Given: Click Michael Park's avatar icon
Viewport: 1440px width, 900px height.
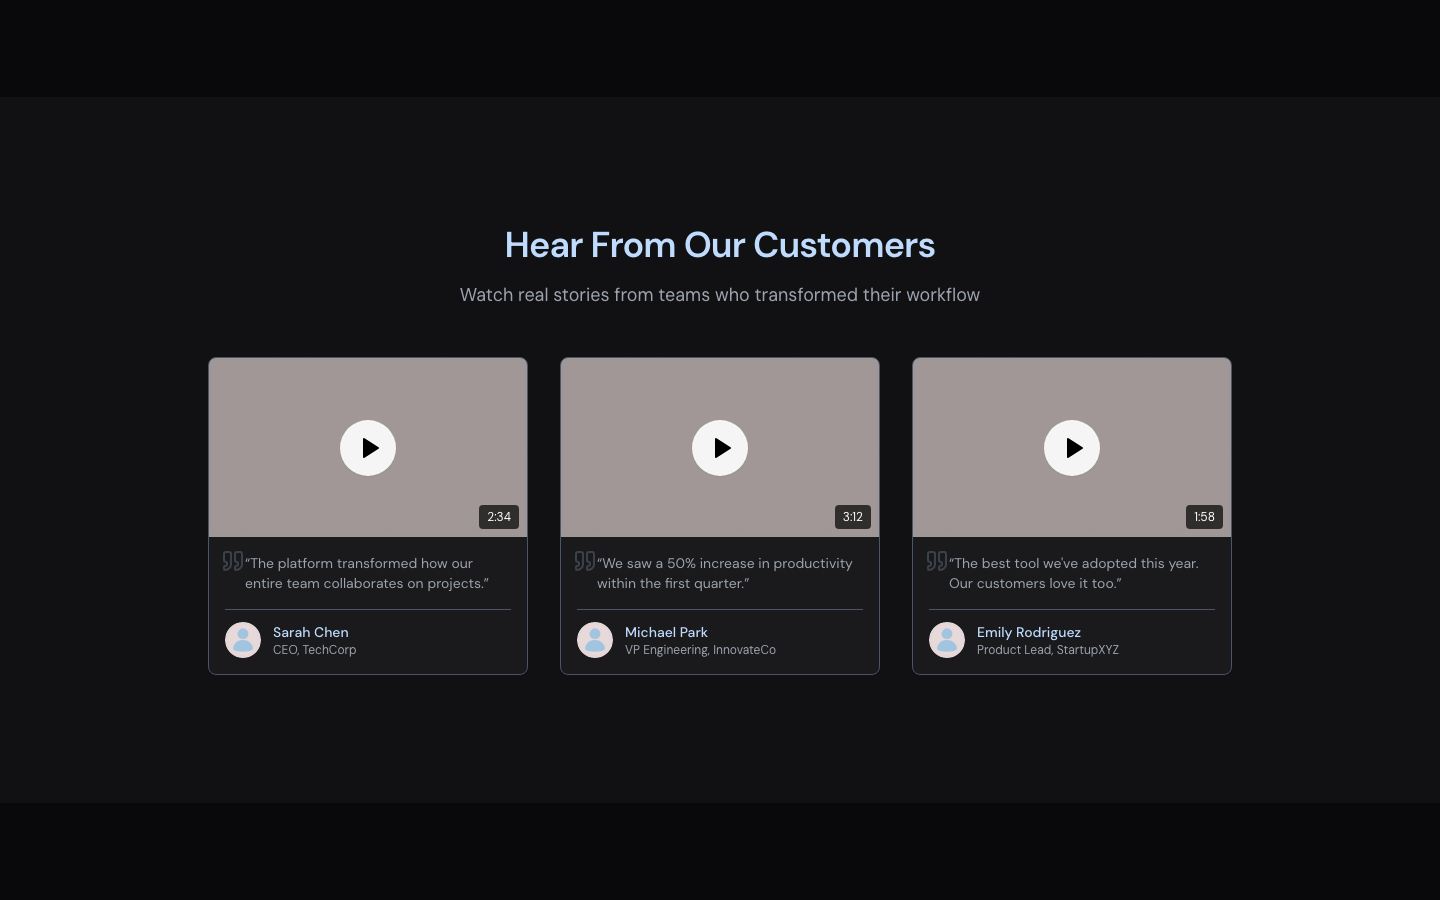Looking at the screenshot, I should (595, 640).
